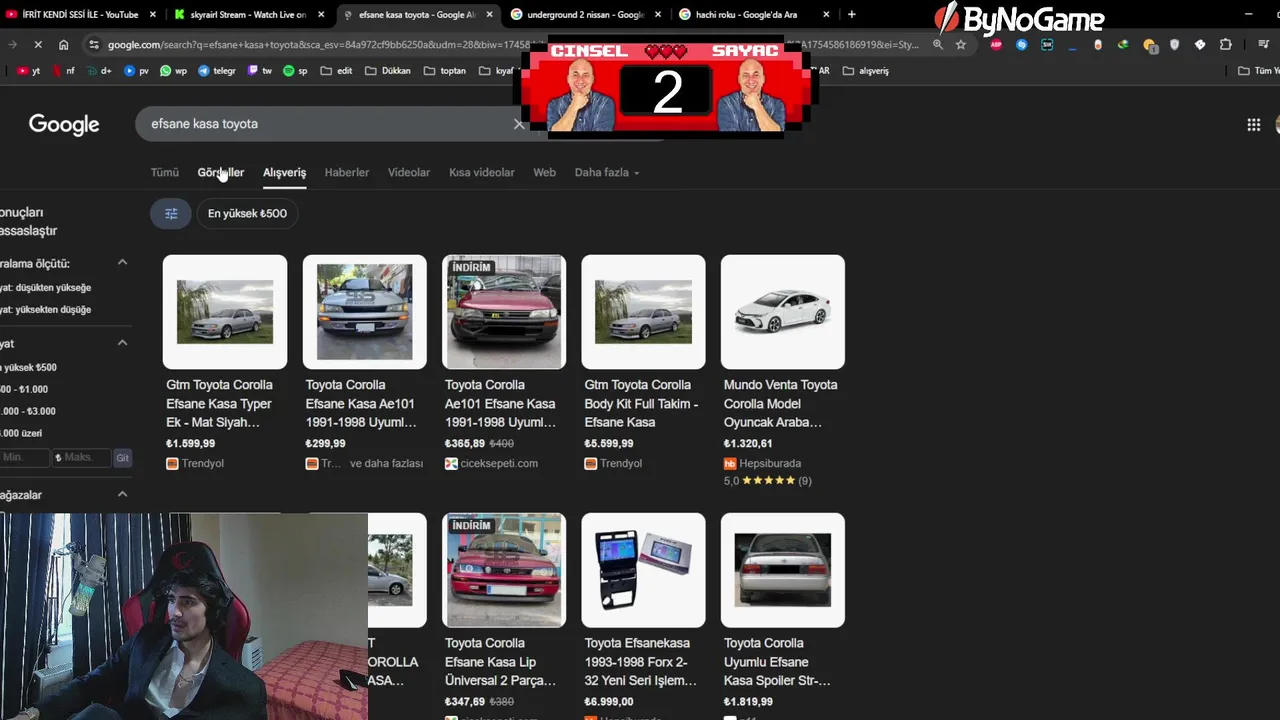Image resolution: width=1280 pixels, height=720 pixels.
Task: Open the 'tw' Twitch bookmark
Action: [259, 71]
